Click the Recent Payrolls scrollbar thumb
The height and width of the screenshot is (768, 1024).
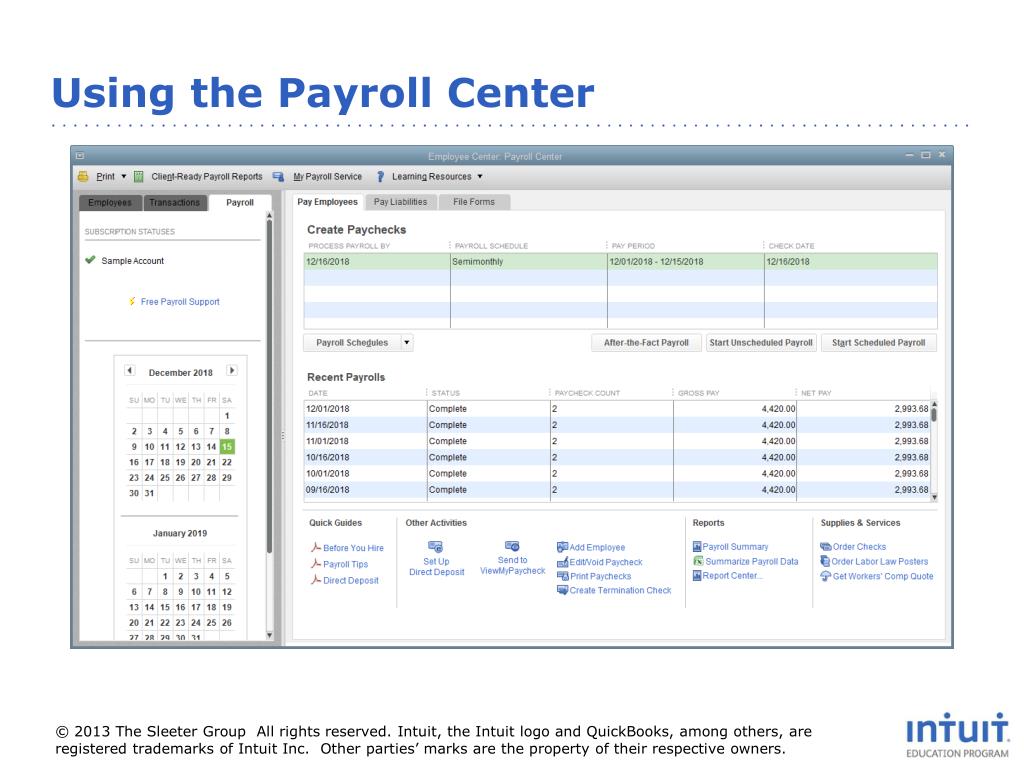pyautogui.click(x=934, y=414)
